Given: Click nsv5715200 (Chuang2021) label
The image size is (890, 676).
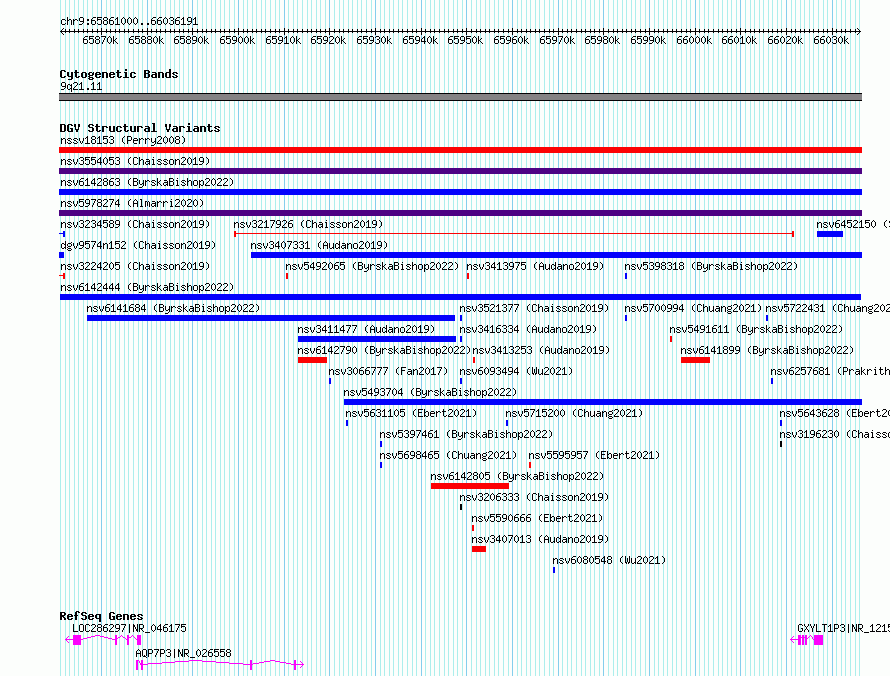Looking at the screenshot, I should [x=574, y=413].
